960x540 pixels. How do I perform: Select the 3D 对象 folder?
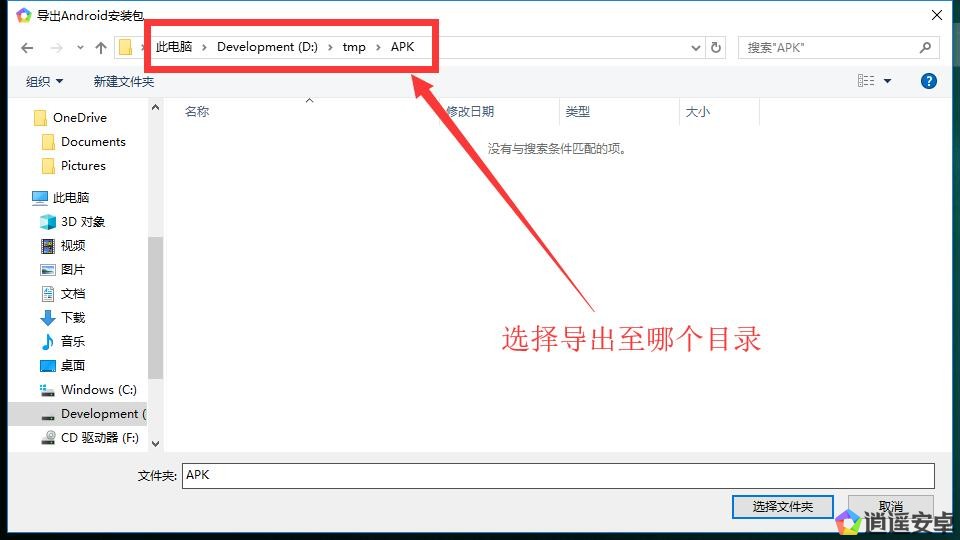pos(82,222)
